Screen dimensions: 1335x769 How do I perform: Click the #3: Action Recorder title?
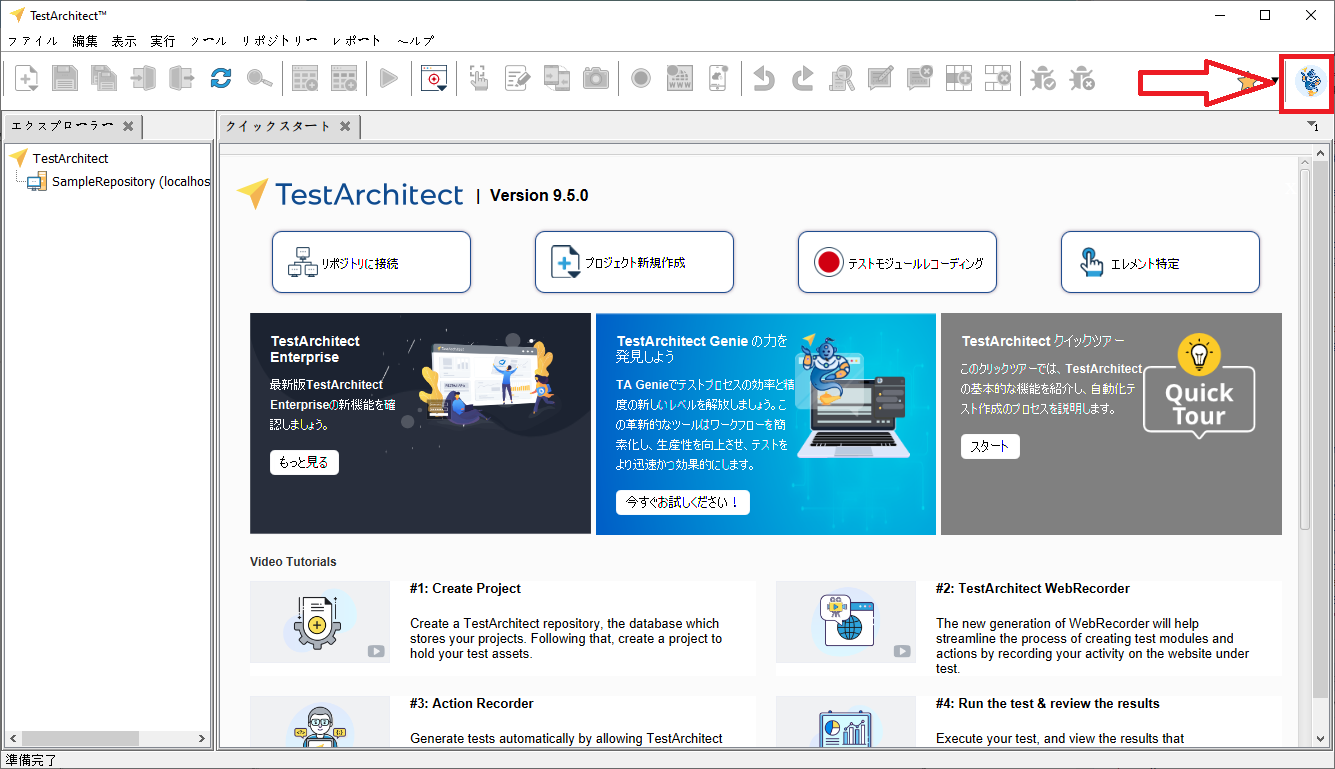click(x=471, y=704)
